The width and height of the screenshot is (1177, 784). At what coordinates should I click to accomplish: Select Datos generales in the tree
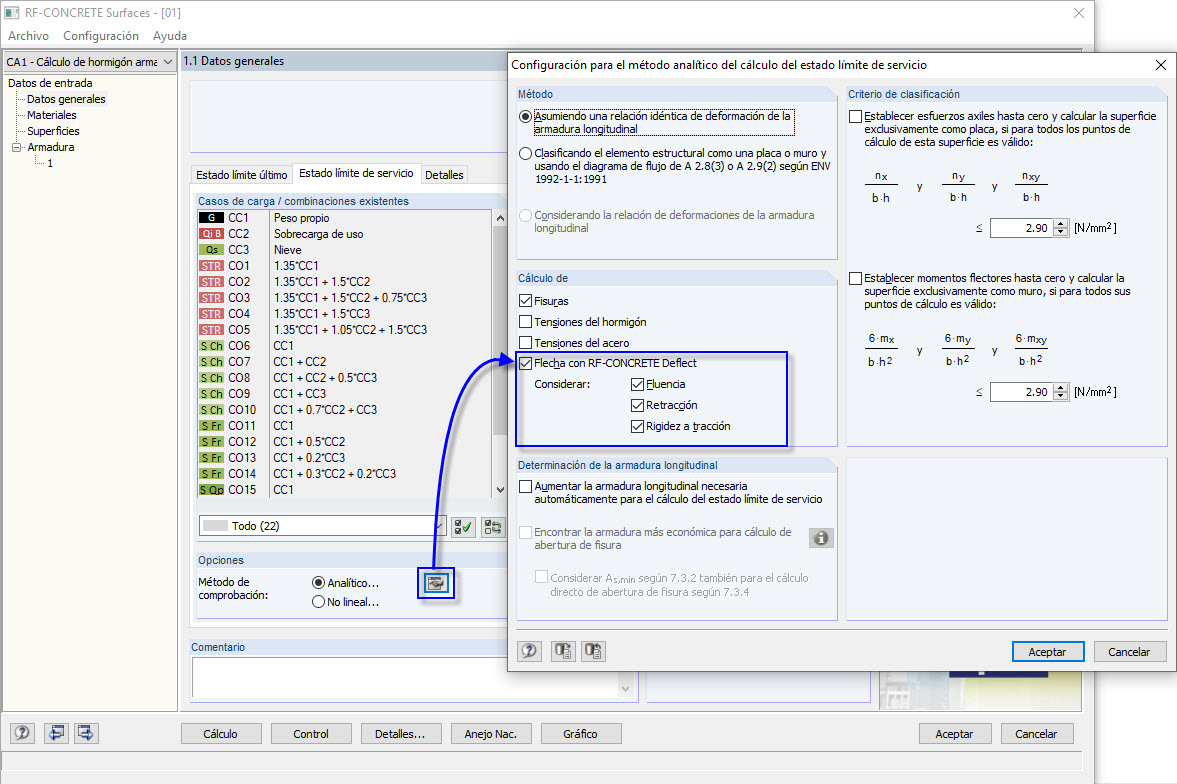66,99
